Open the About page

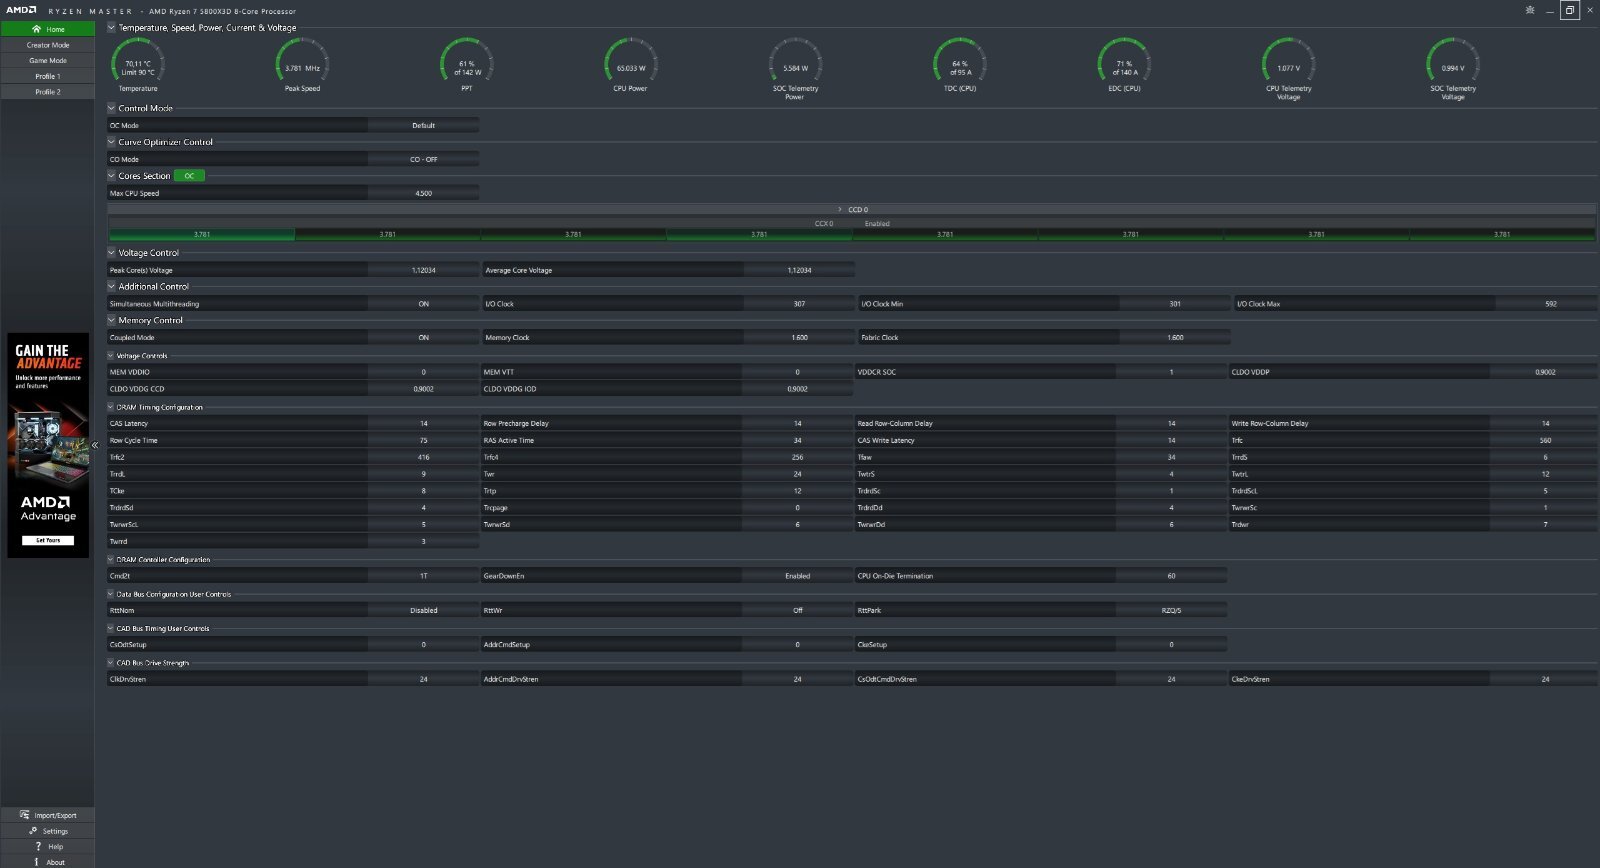pyautogui.click(x=48, y=862)
